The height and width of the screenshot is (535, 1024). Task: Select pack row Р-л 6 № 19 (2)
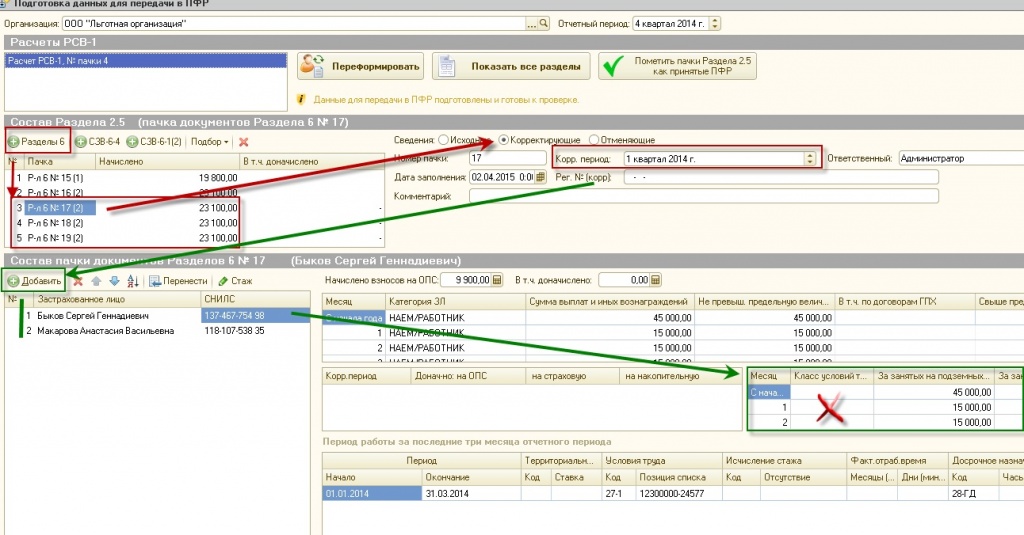pos(195,238)
